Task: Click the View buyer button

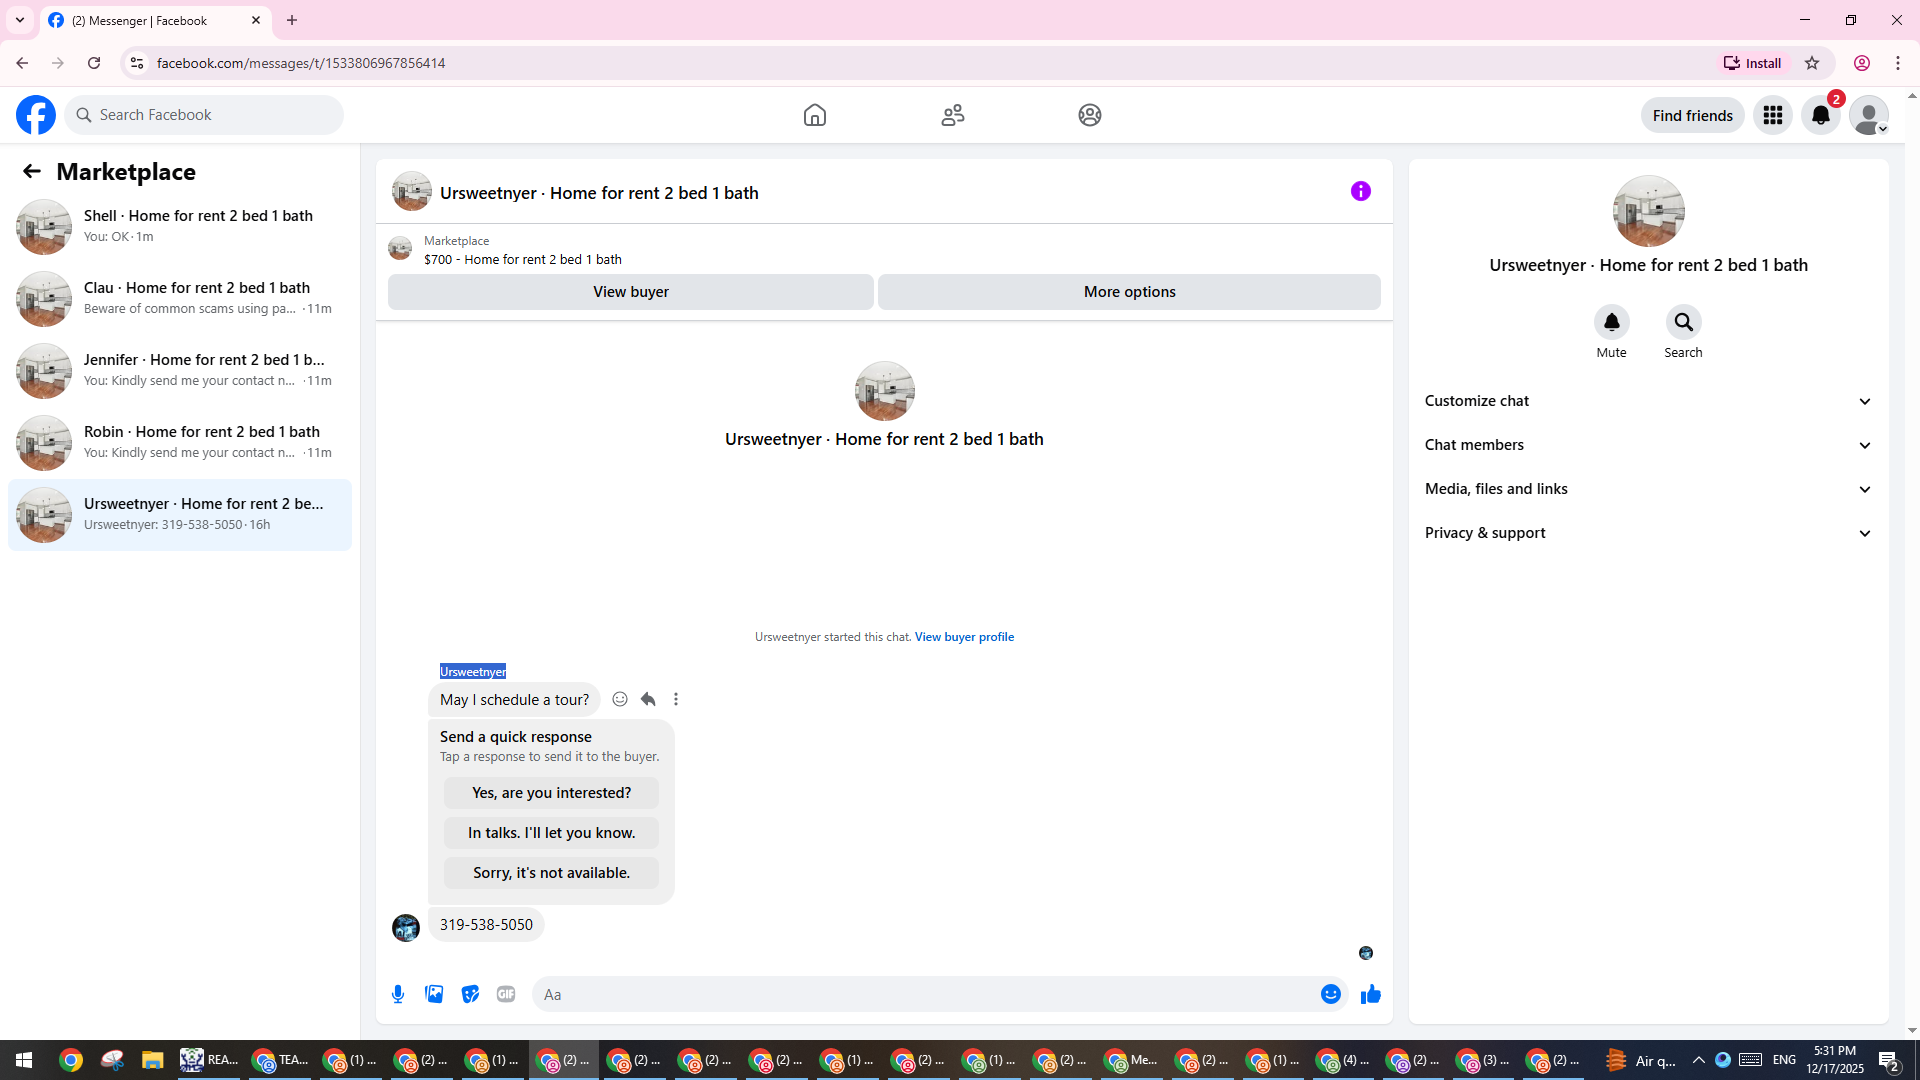Action: click(x=630, y=292)
